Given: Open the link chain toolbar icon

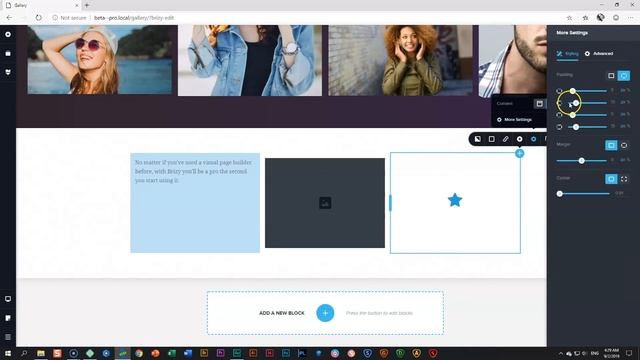Looking at the screenshot, I should (x=505, y=139).
